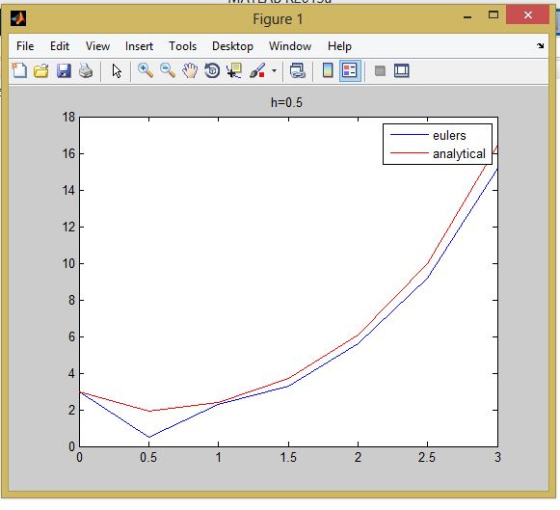Click the MATLAB logo in title bar

tap(18, 19)
